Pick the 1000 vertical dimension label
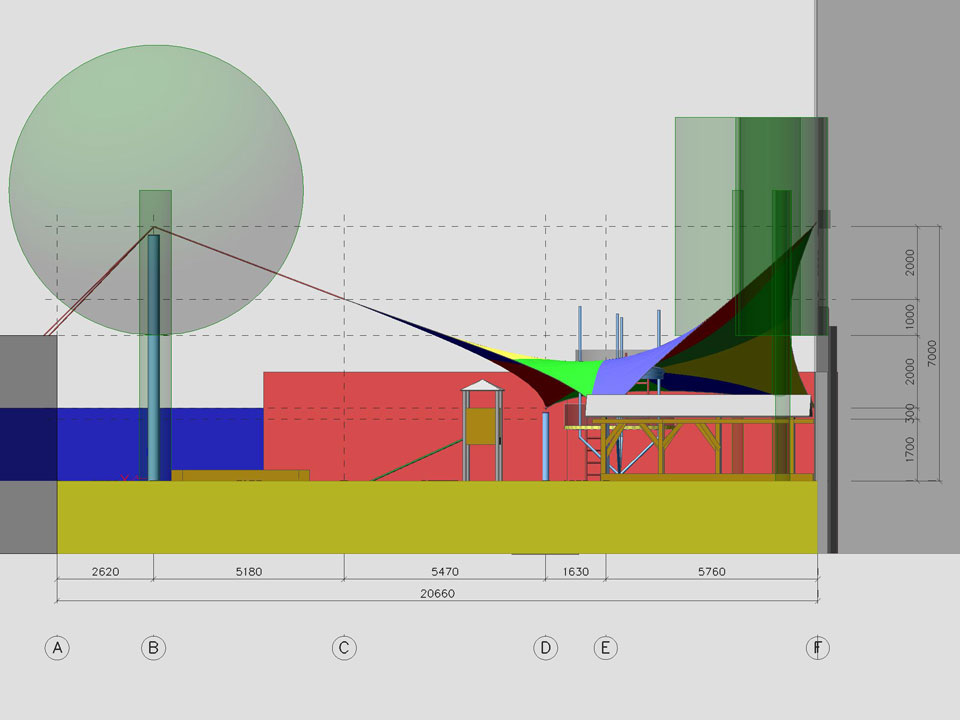 point(909,317)
